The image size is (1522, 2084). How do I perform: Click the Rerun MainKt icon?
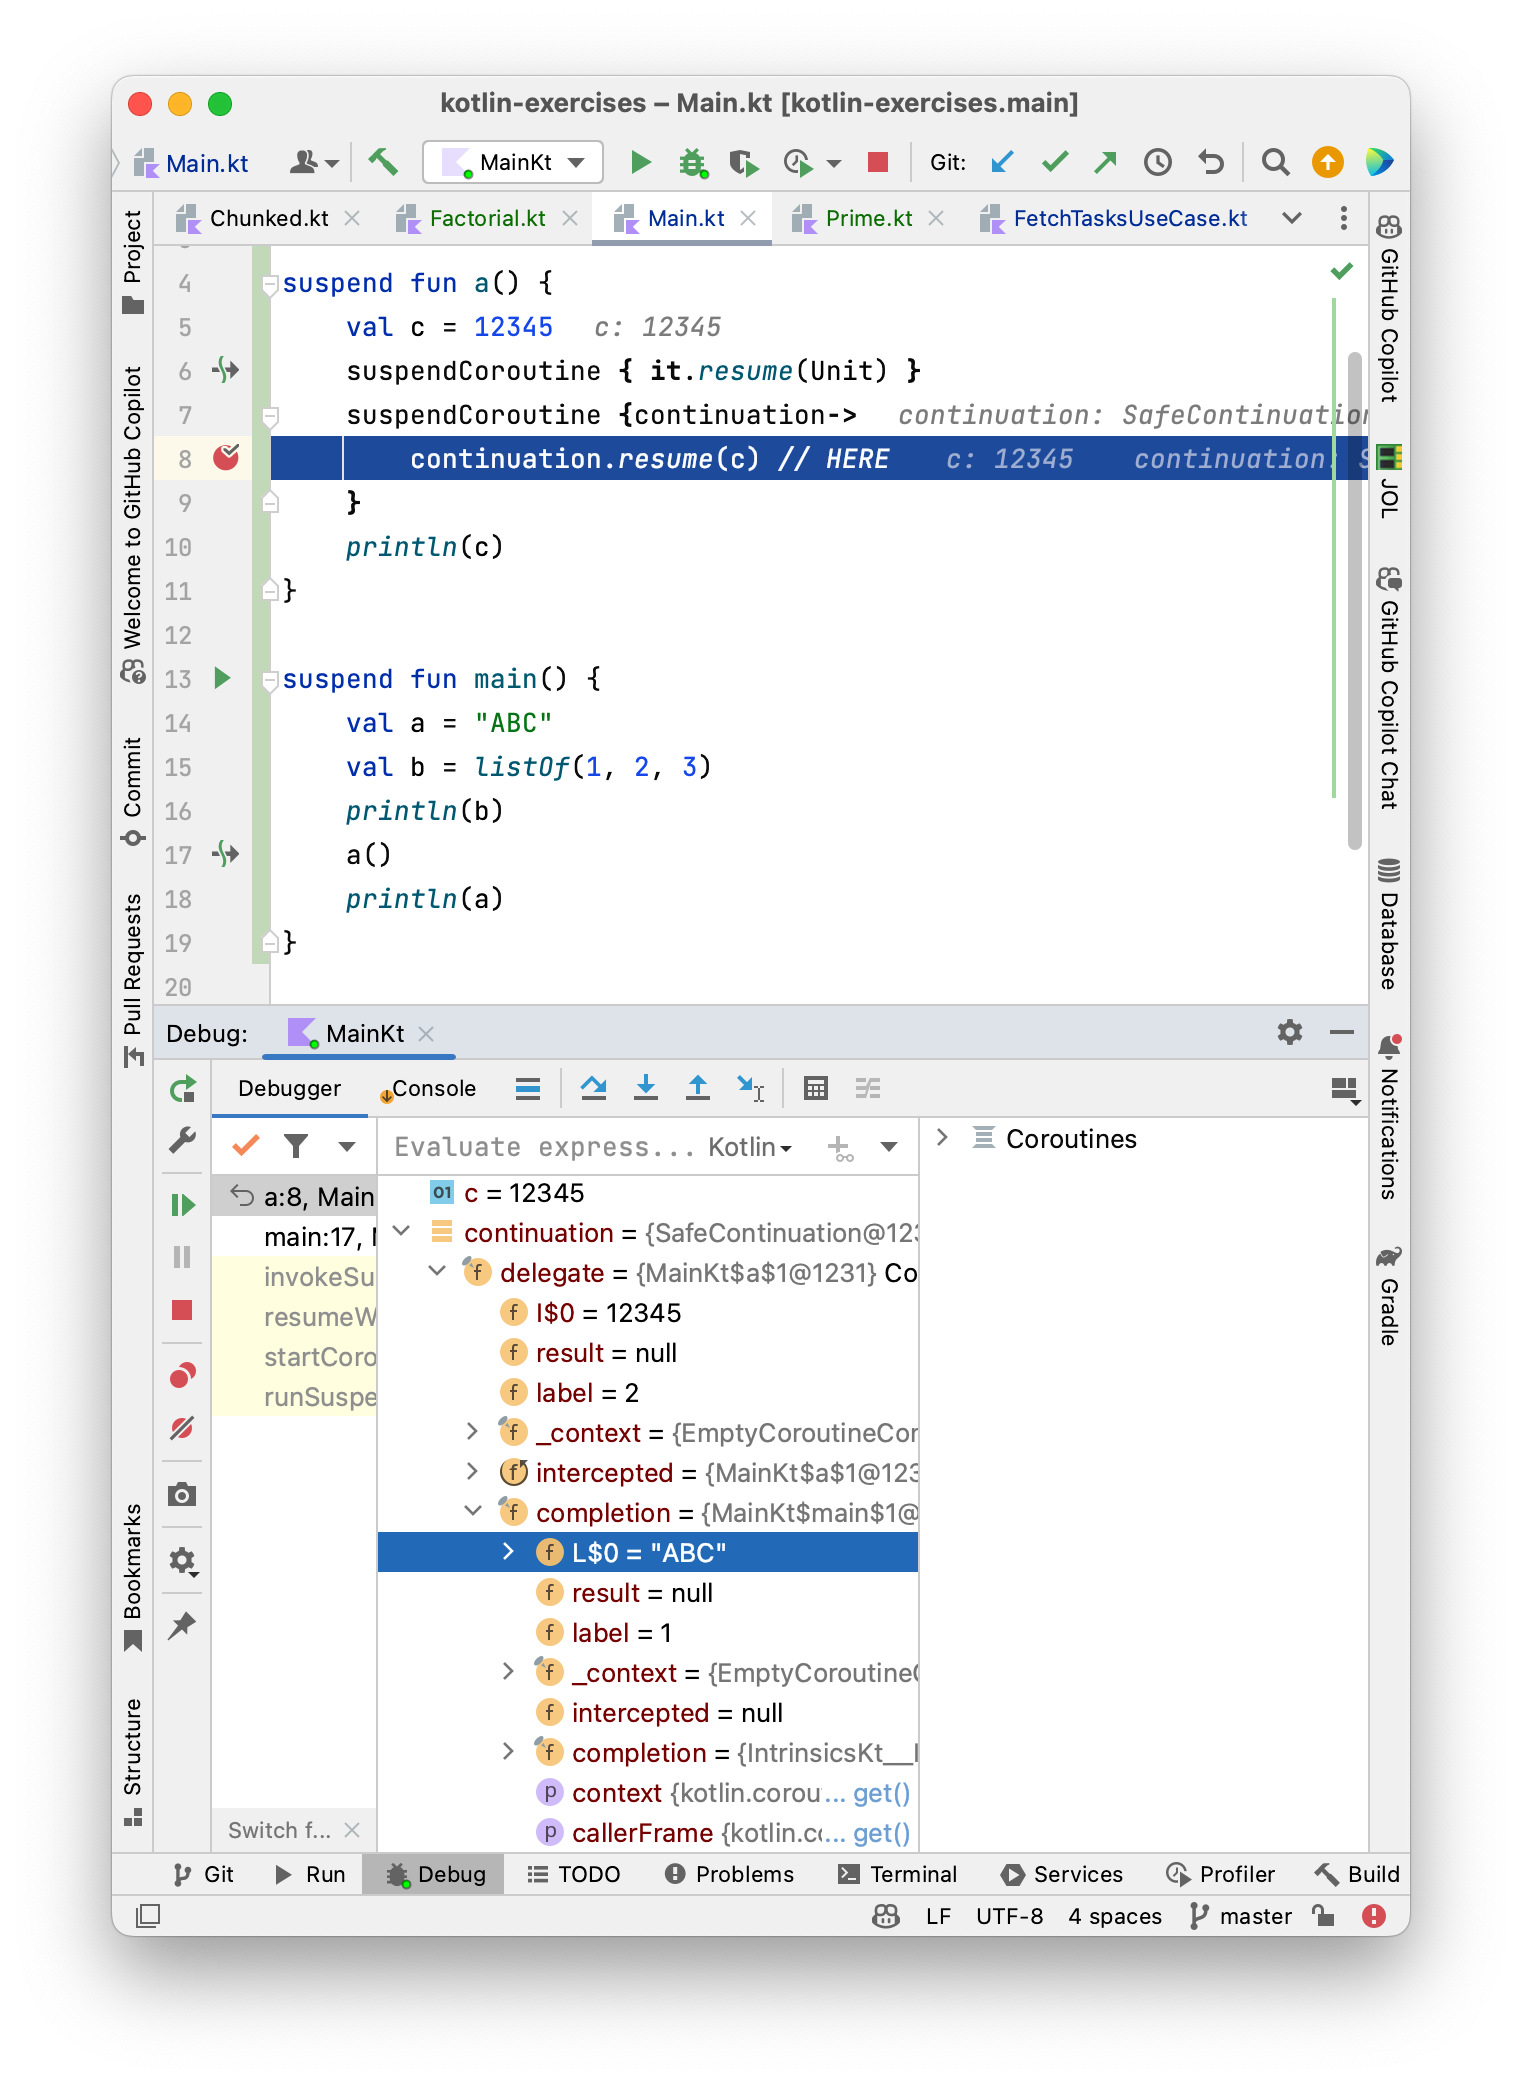(x=182, y=1089)
